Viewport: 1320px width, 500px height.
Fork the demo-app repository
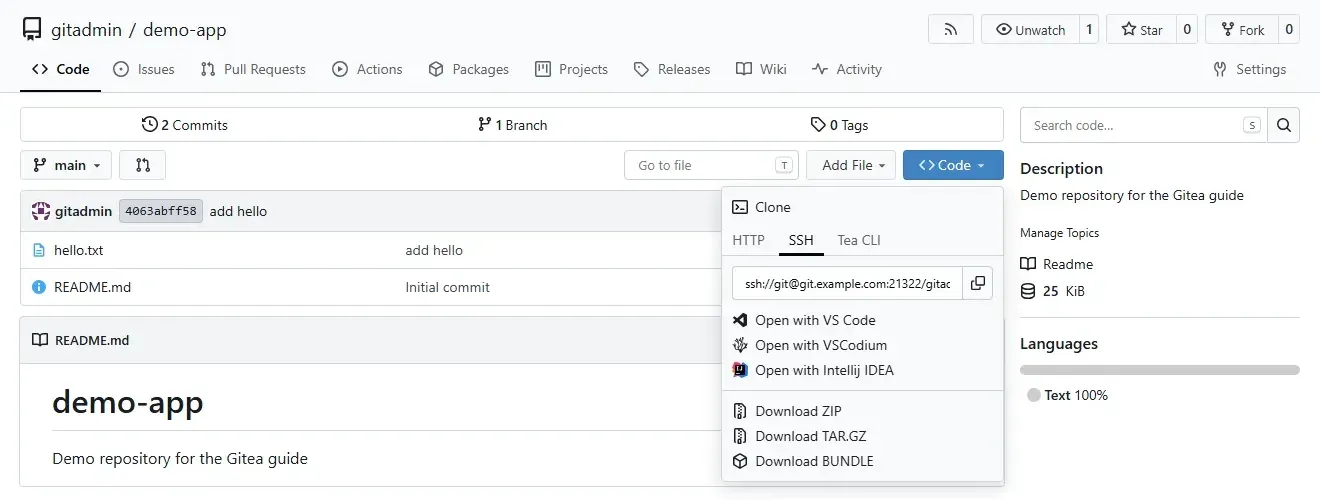click(1241, 29)
